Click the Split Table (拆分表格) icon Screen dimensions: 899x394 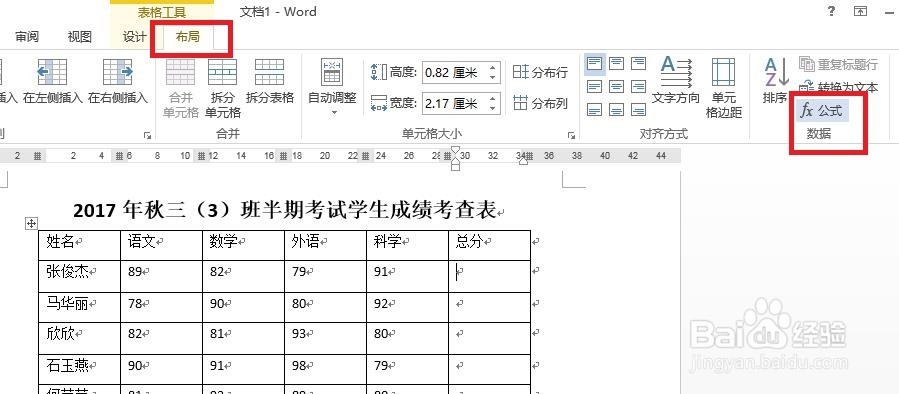tap(269, 72)
